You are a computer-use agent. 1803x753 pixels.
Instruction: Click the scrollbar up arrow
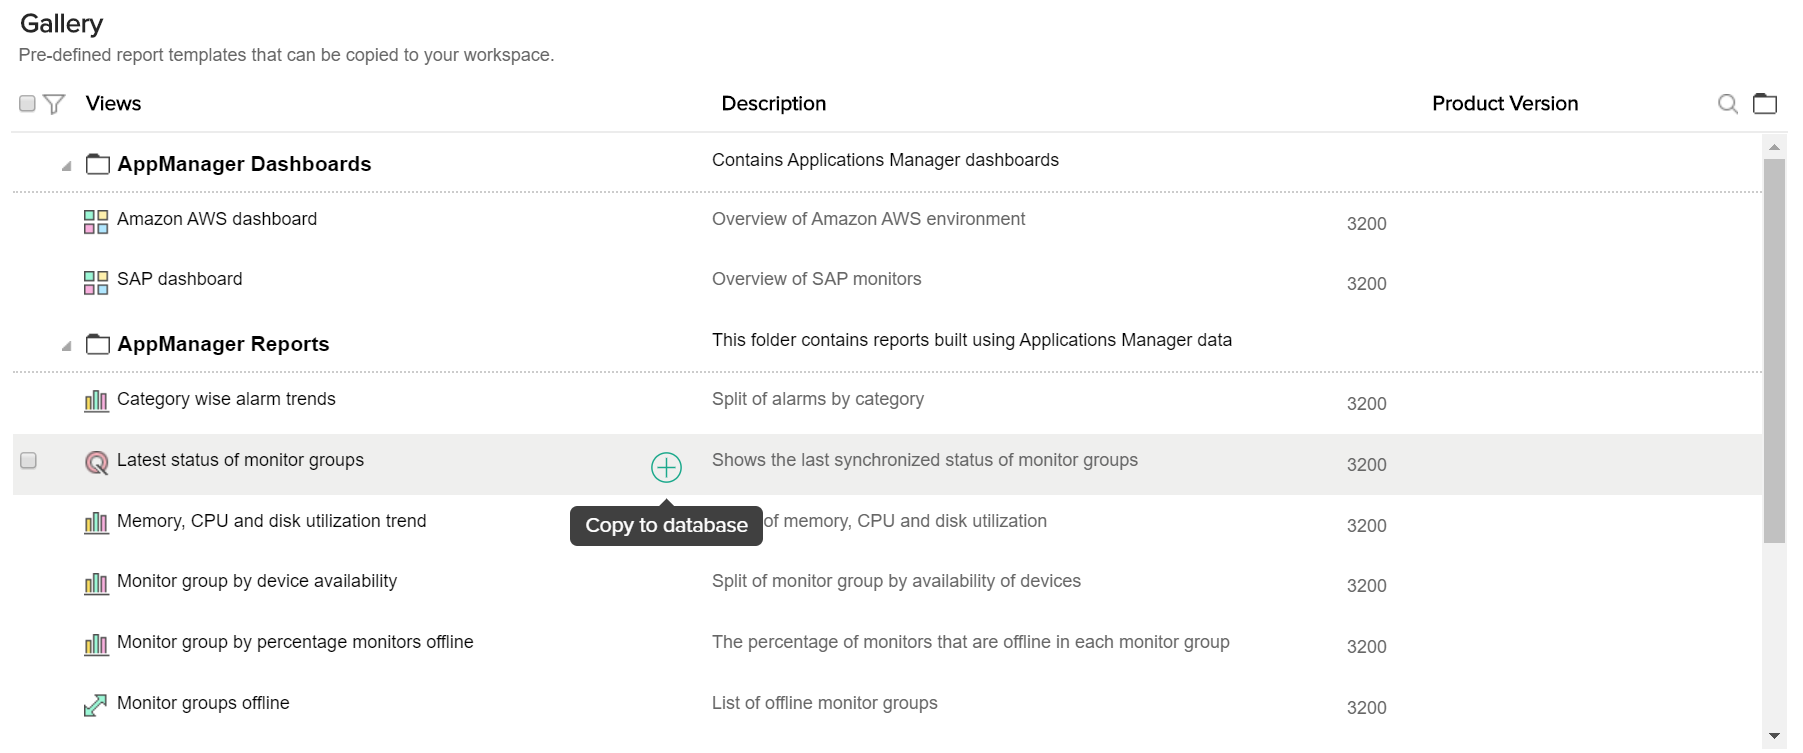(1774, 147)
